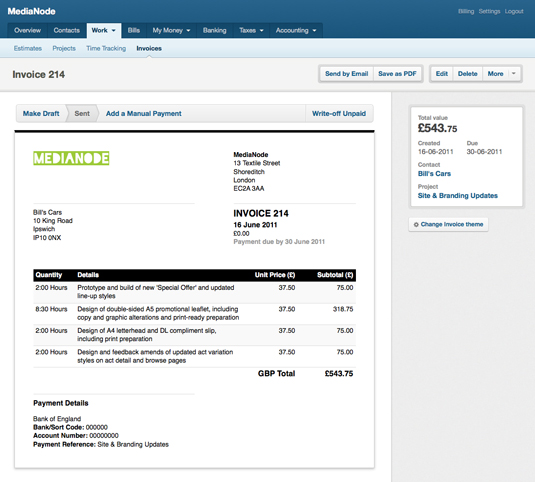Go to the Banking tab
The image size is (535, 482).
click(215, 30)
